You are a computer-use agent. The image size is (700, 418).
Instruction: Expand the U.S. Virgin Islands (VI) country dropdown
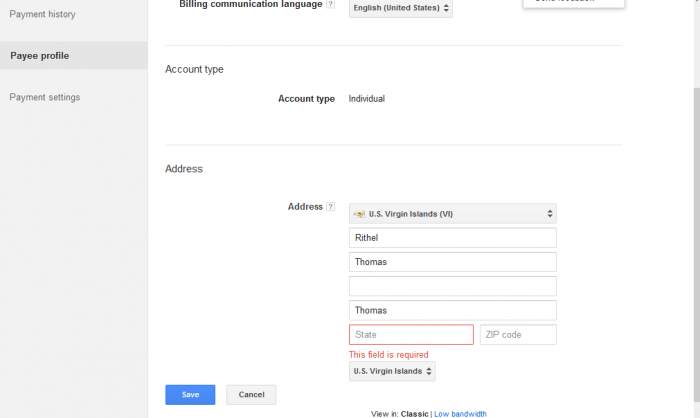point(452,214)
